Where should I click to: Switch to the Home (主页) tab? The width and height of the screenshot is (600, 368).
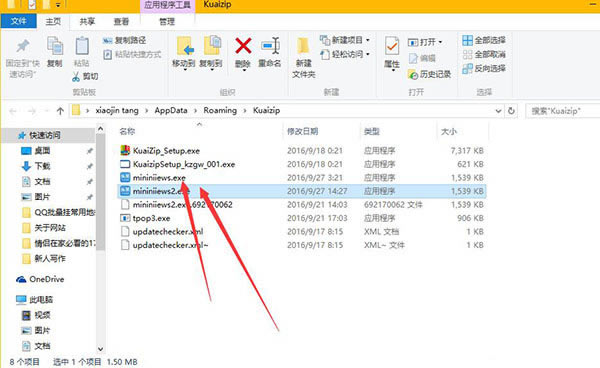(53, 21)
